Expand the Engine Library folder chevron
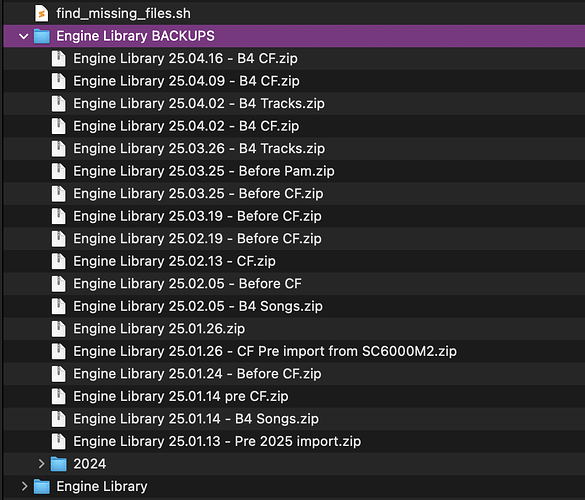 pyautogui.click(x=24, y=486)
